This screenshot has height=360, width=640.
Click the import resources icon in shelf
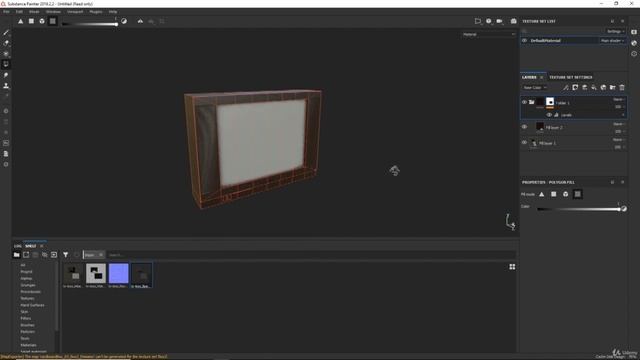click(54, 255)
